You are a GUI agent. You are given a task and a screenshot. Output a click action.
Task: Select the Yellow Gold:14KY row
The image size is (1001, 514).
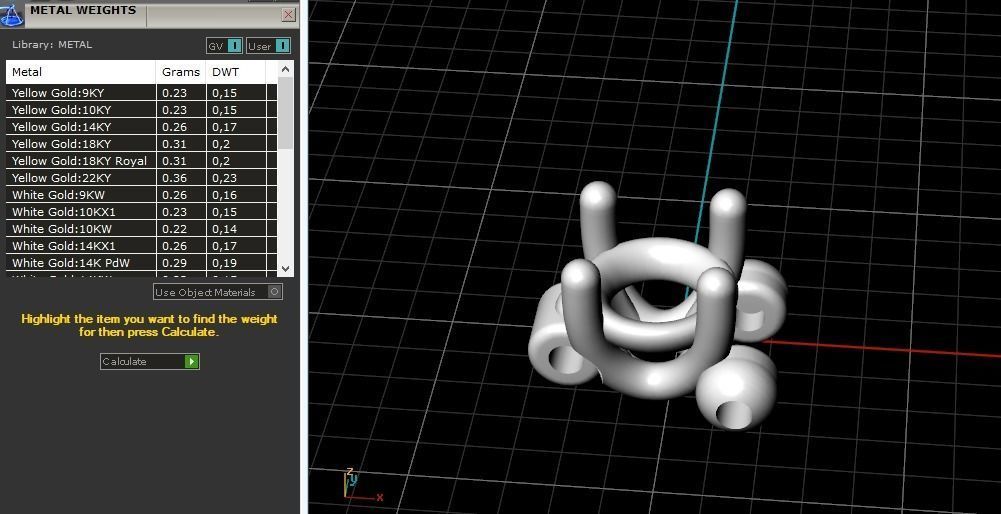(142, 126)
